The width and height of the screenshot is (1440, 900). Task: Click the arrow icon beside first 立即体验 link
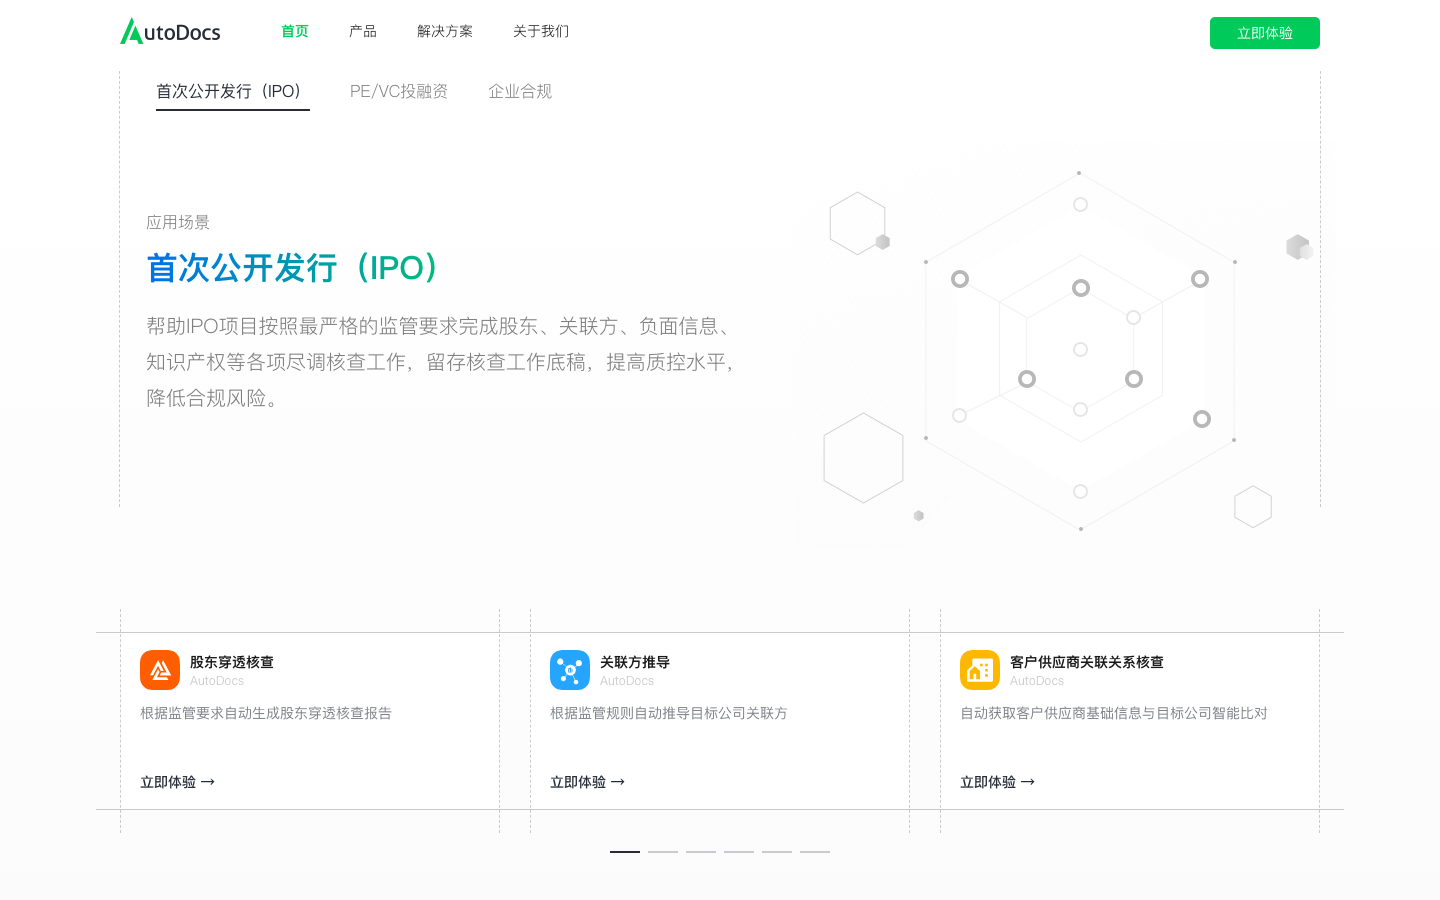click(208, 782)
